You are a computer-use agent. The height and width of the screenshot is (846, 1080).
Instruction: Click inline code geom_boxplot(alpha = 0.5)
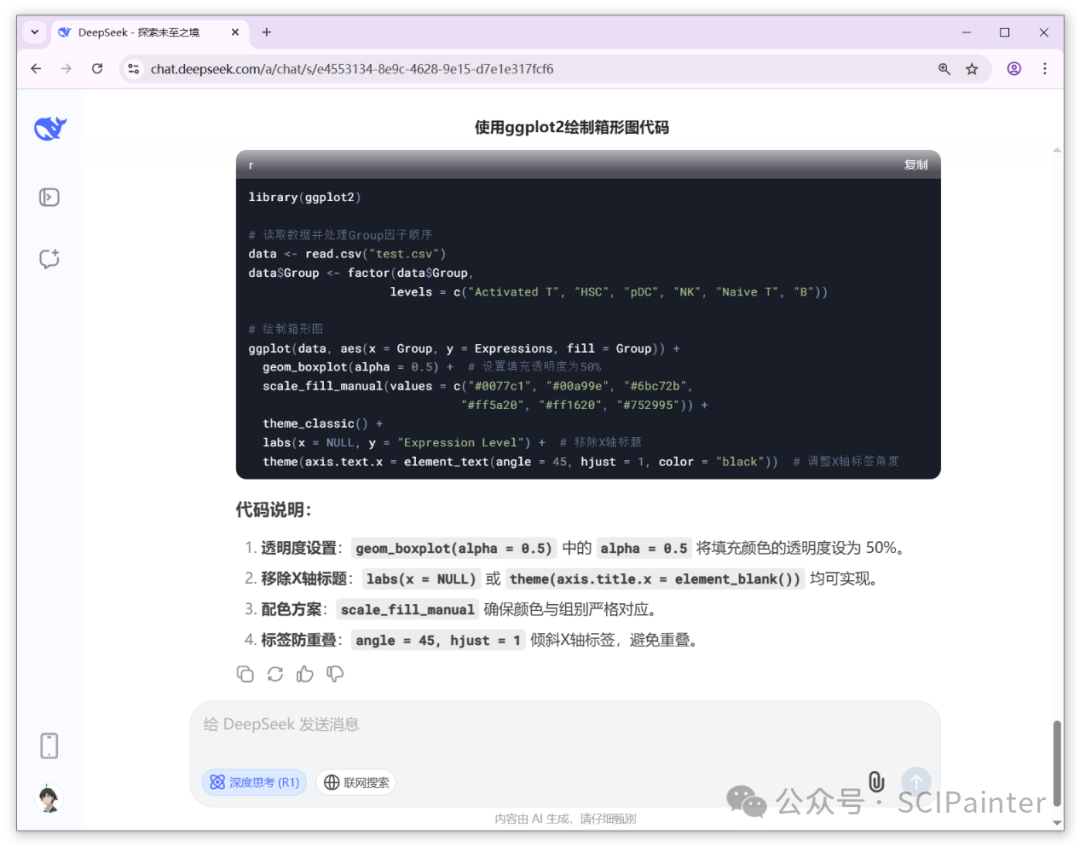tap(454, 548)
